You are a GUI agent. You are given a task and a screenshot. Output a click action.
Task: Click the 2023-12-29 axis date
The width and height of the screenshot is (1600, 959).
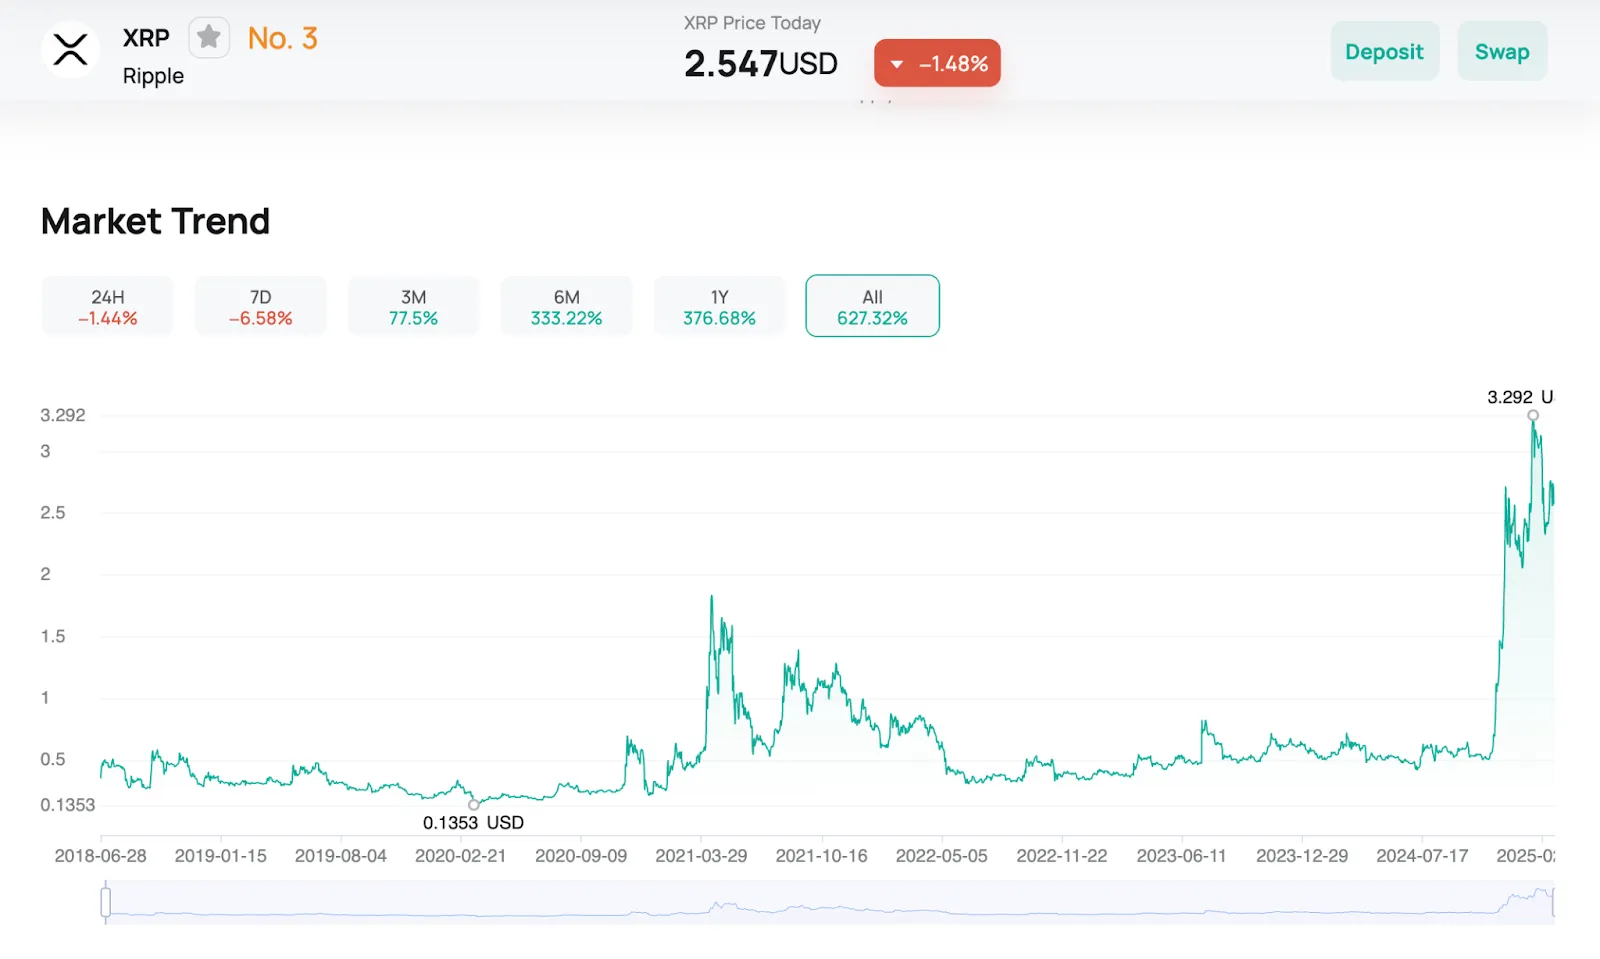coord(1302,856)
